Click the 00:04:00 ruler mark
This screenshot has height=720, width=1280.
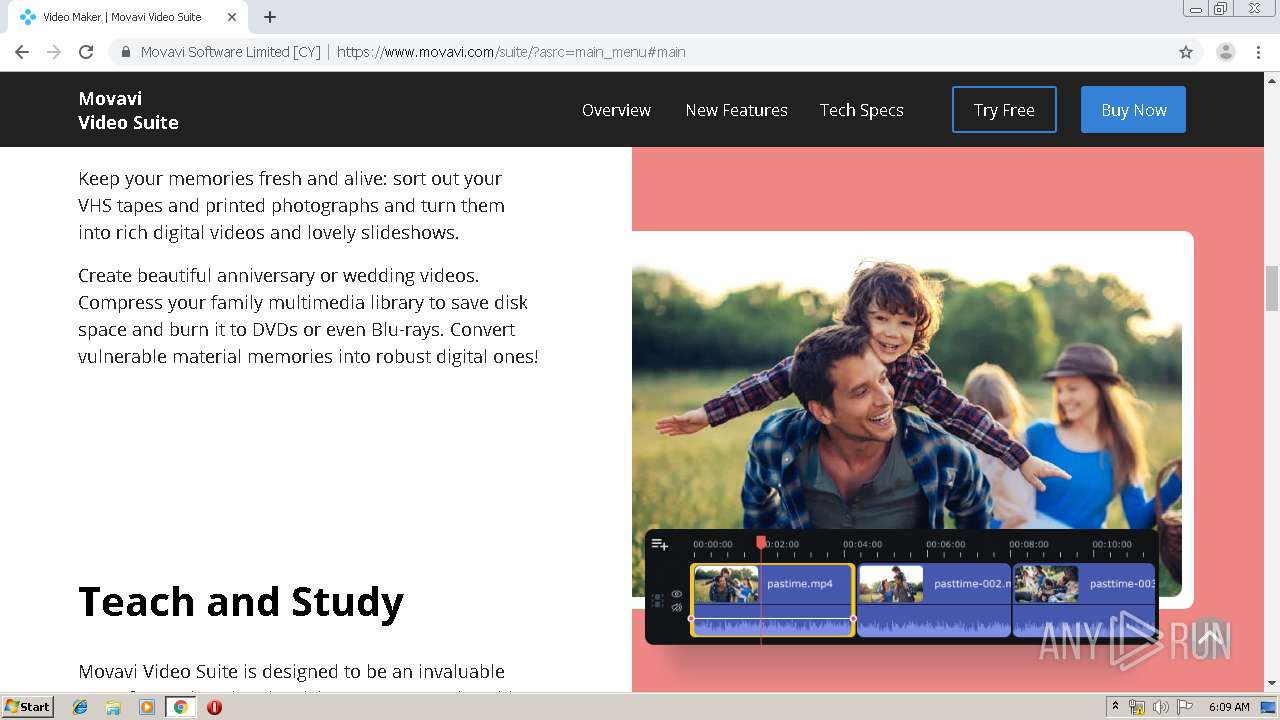pyautogui.click(x=862, y=545)
